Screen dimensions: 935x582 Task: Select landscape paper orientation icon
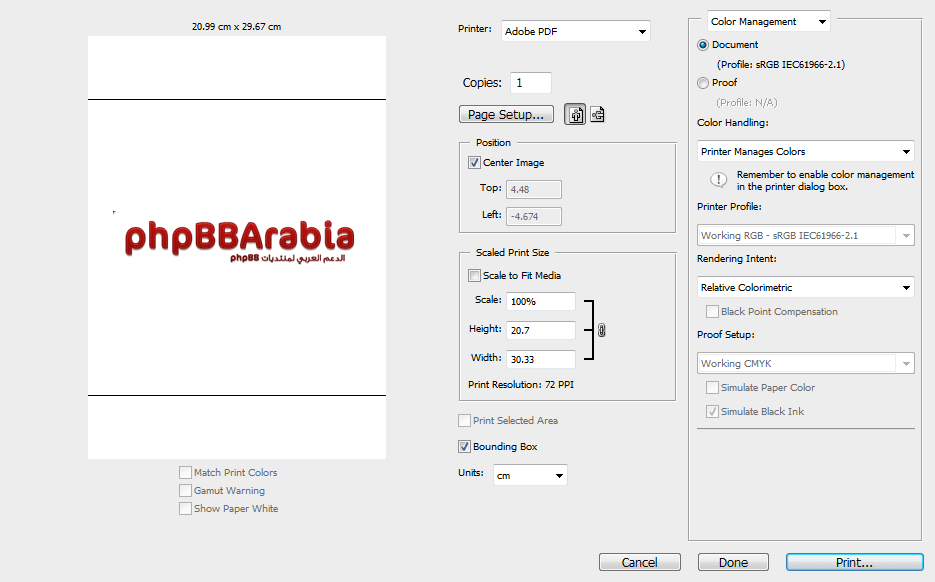597,114
